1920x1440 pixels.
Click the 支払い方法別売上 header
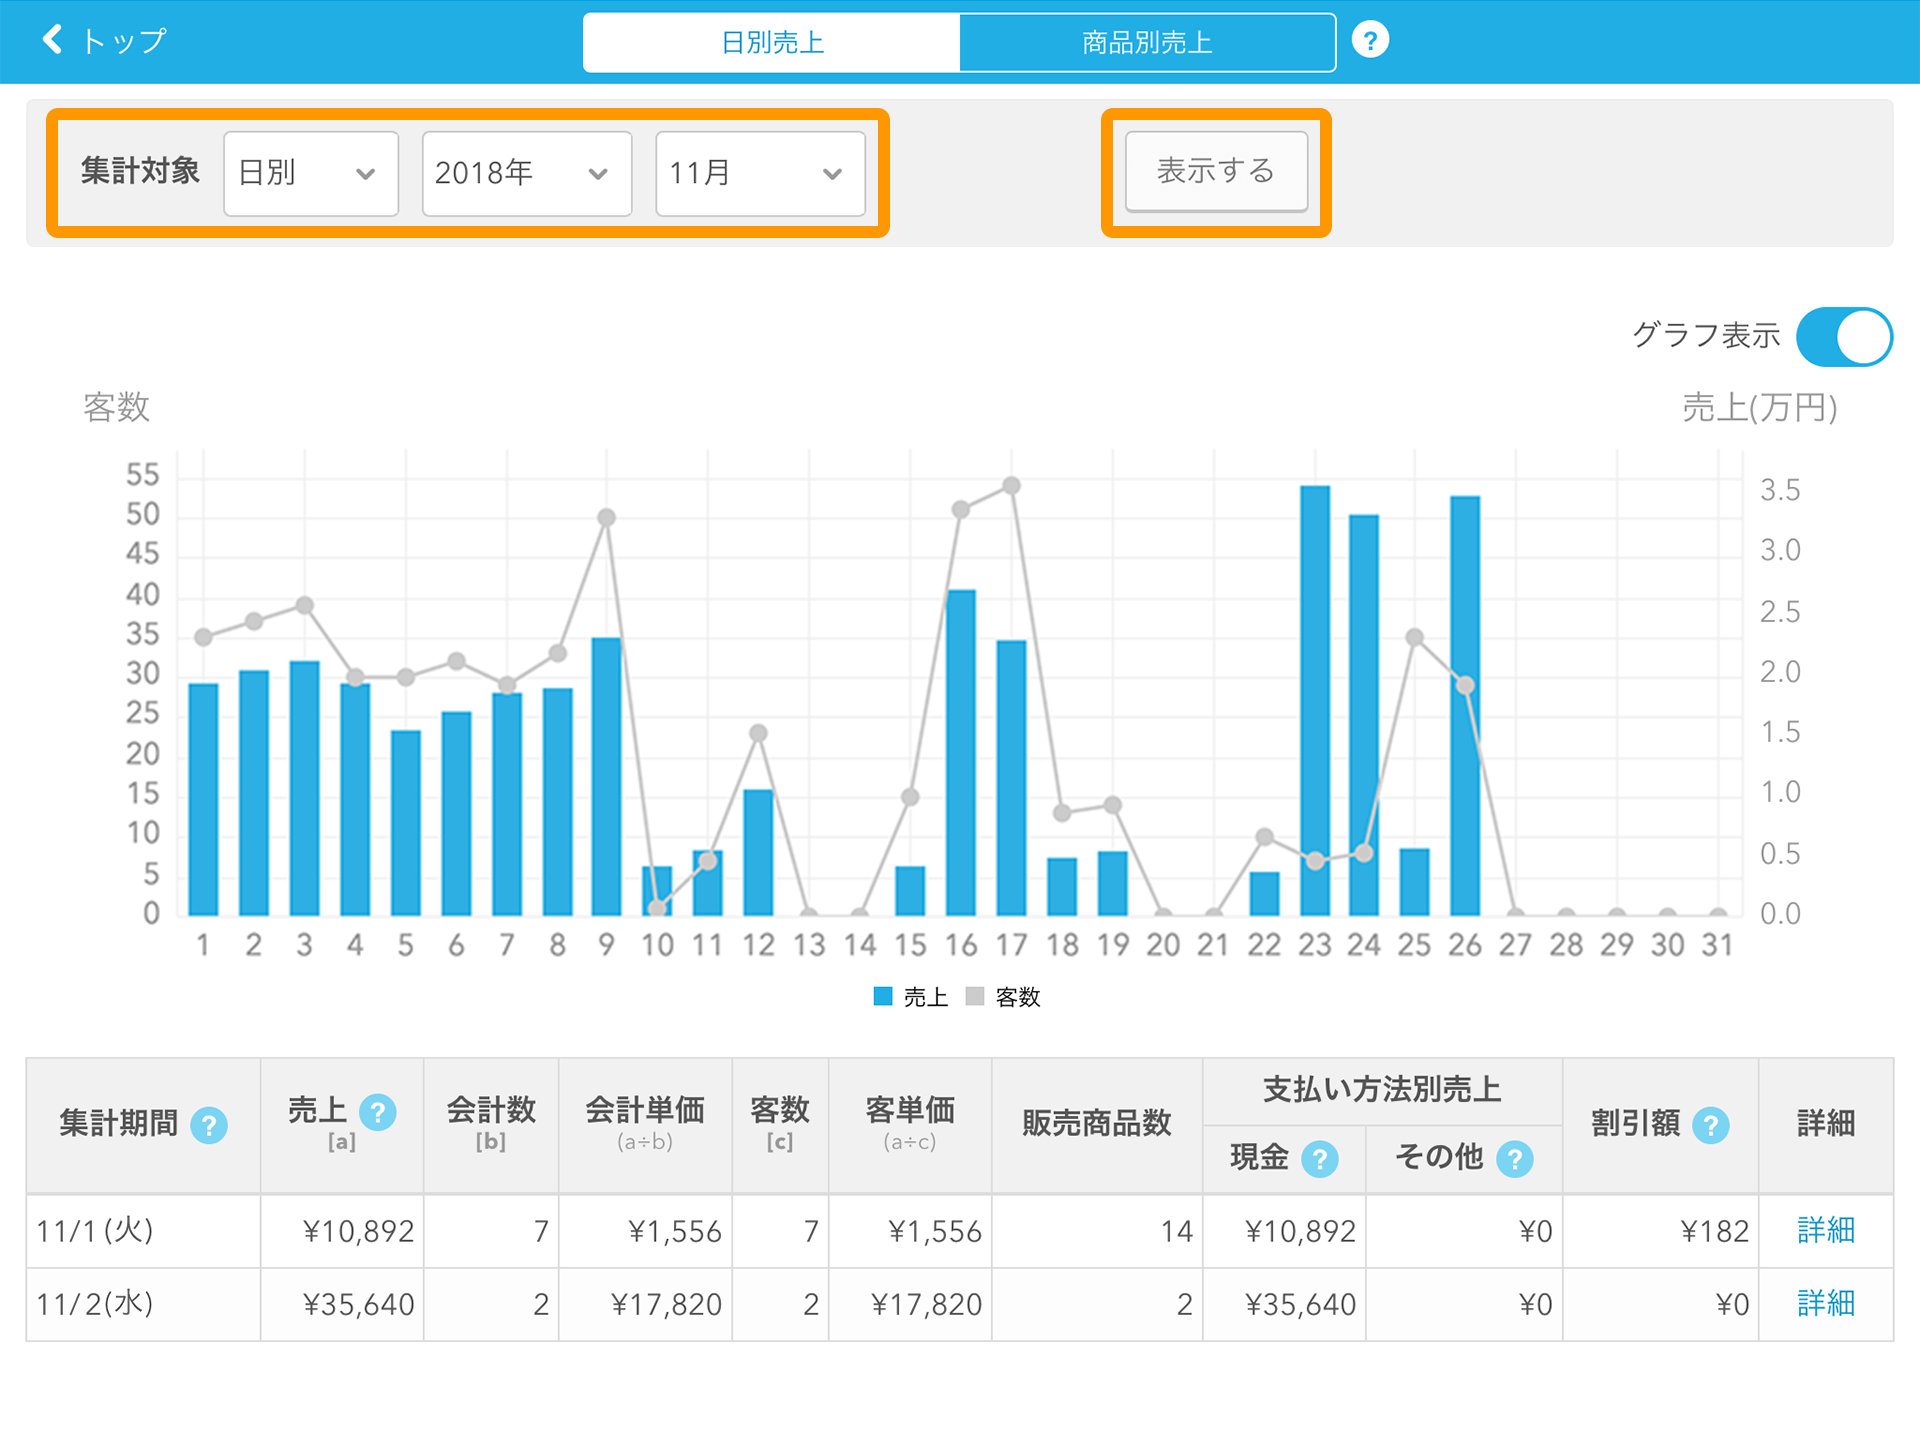pyautogui.click(x=1382, y=1090)
